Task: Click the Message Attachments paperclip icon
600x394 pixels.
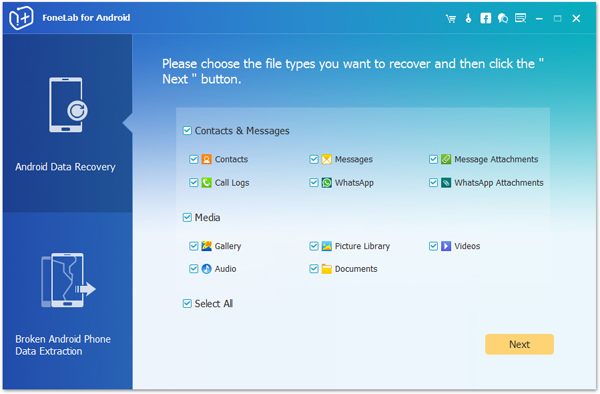Action: point(446,159)
